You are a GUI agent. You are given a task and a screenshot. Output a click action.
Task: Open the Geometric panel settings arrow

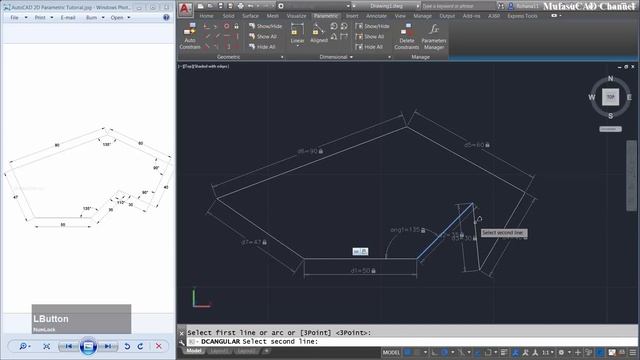click(282, 57)
